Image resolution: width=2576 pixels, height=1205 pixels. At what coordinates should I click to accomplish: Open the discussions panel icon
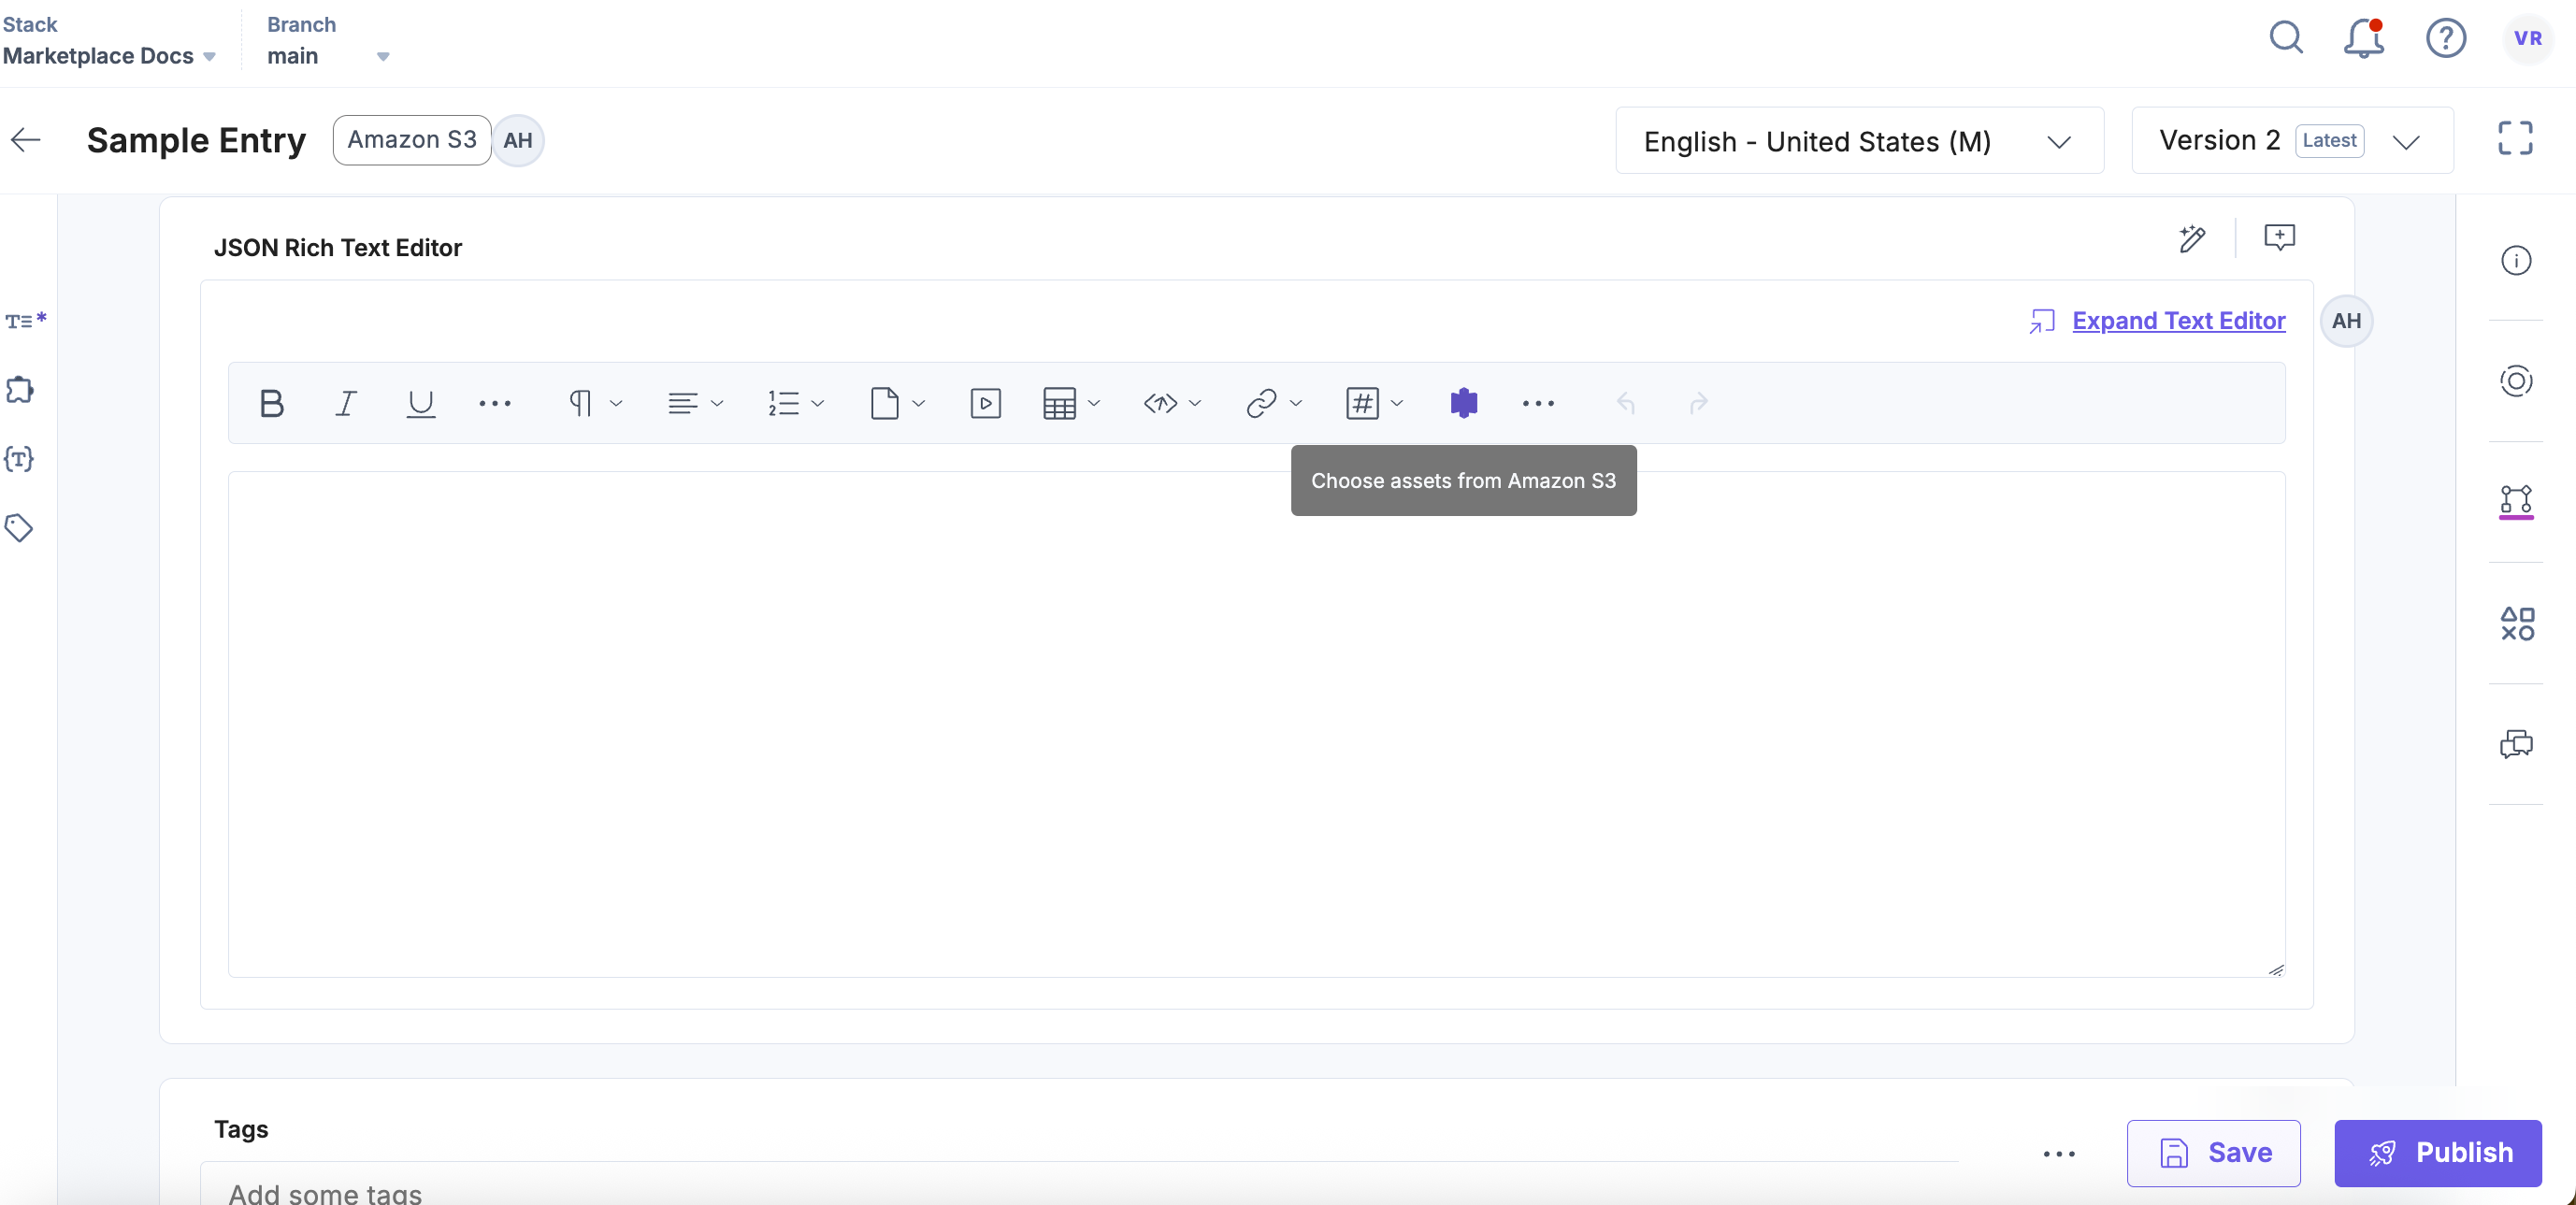(2515, 744)
